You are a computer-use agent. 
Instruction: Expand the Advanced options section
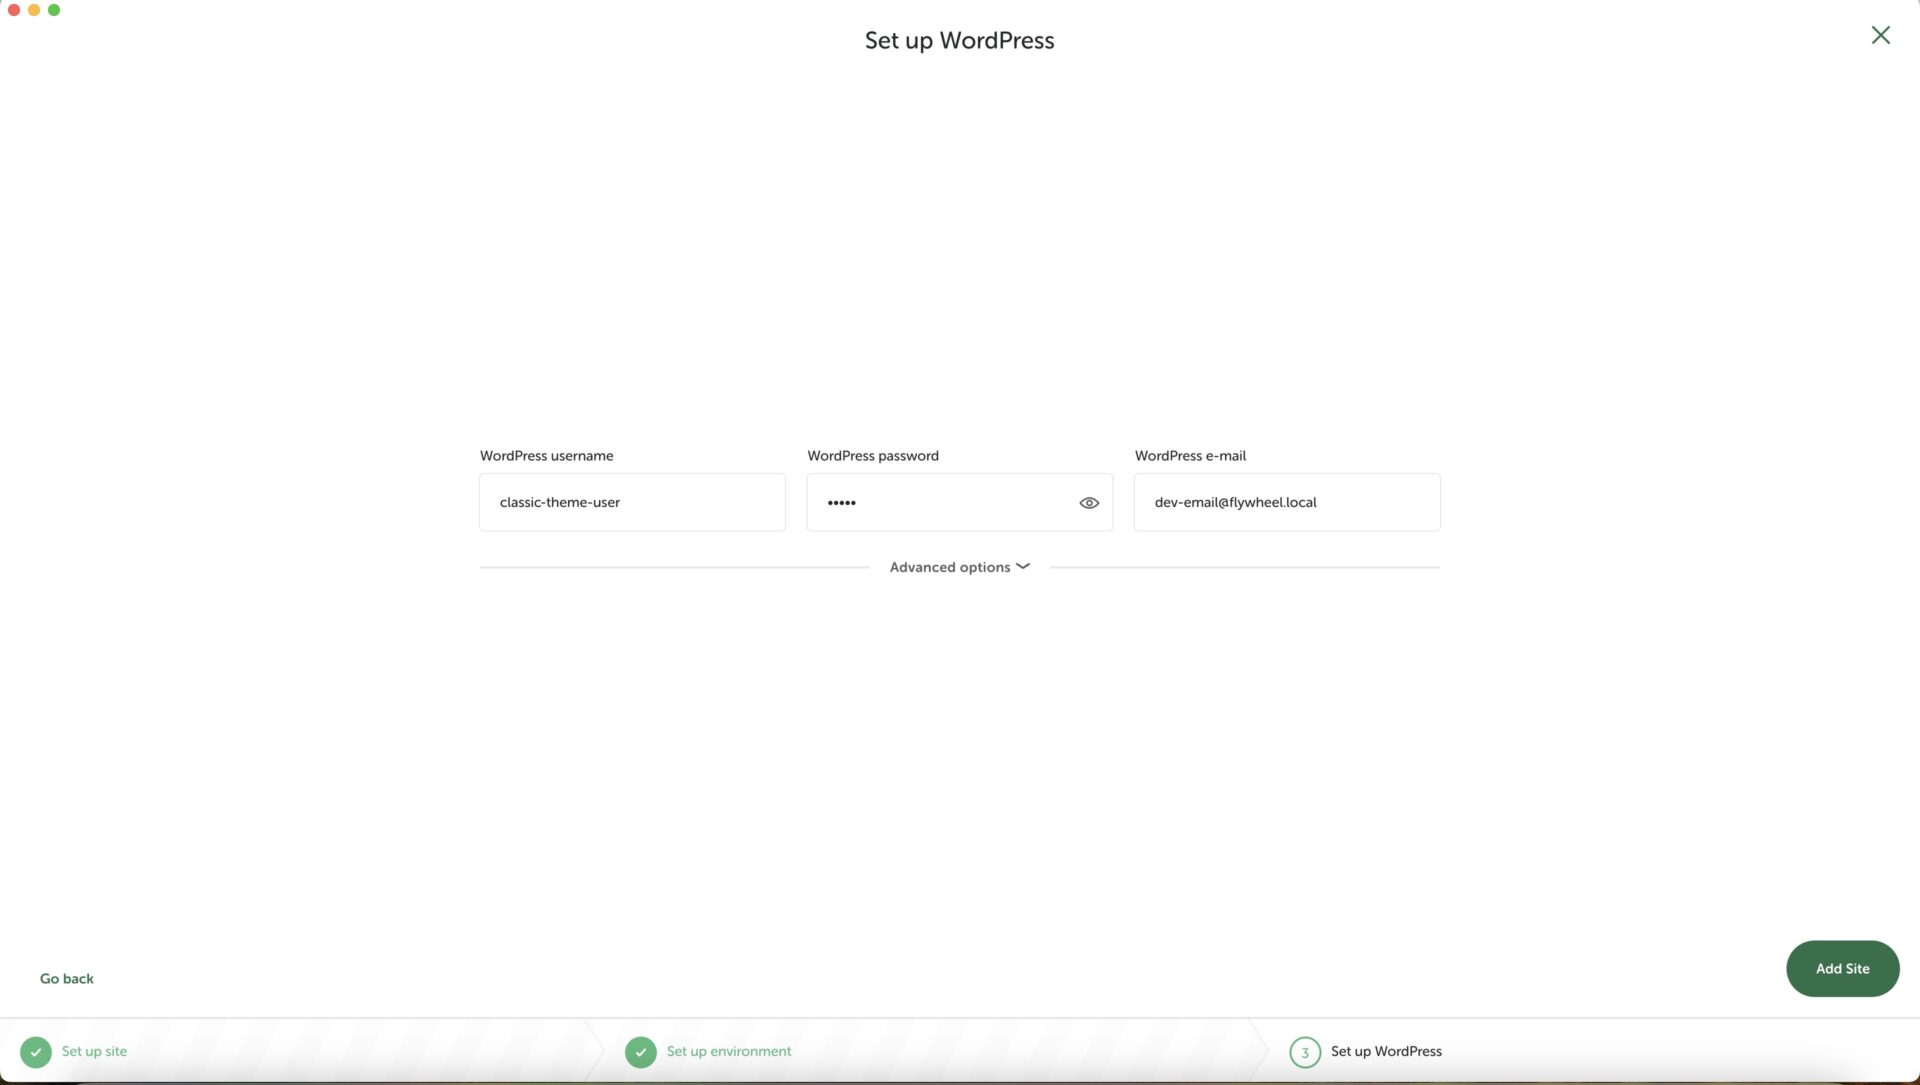click(x=959, y=567)
